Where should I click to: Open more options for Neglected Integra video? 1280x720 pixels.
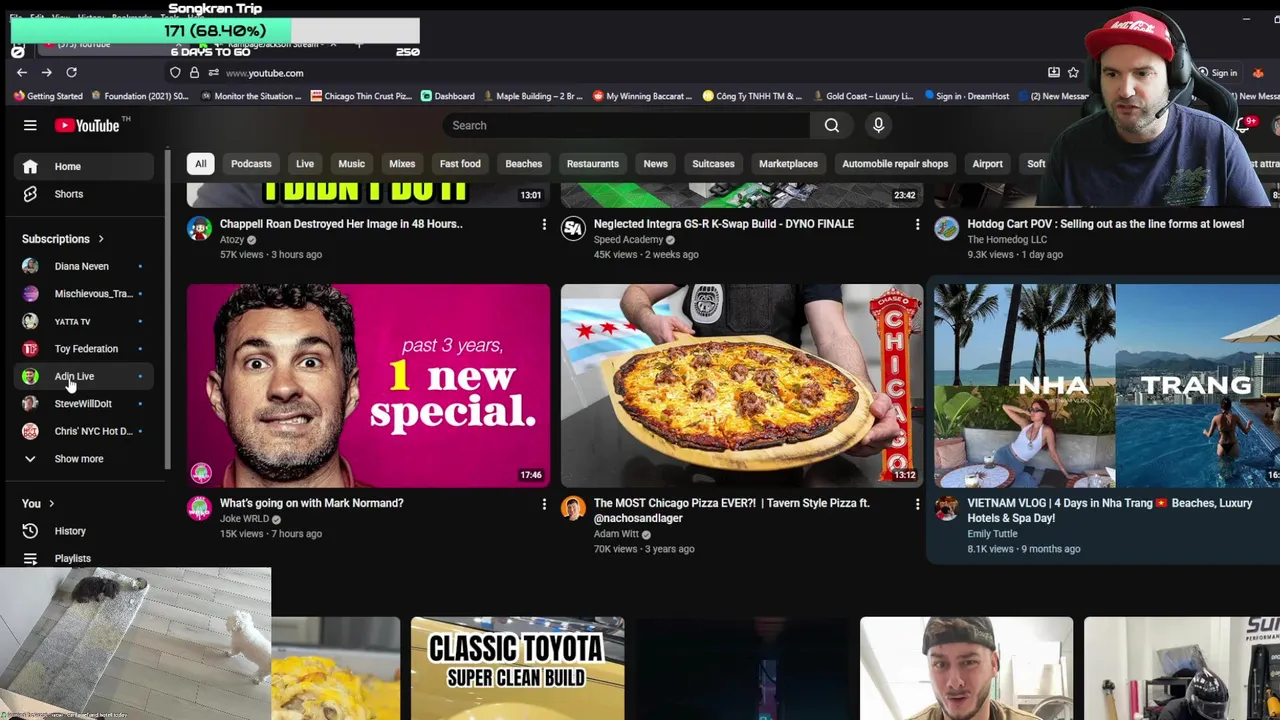(x=917, y=225)
